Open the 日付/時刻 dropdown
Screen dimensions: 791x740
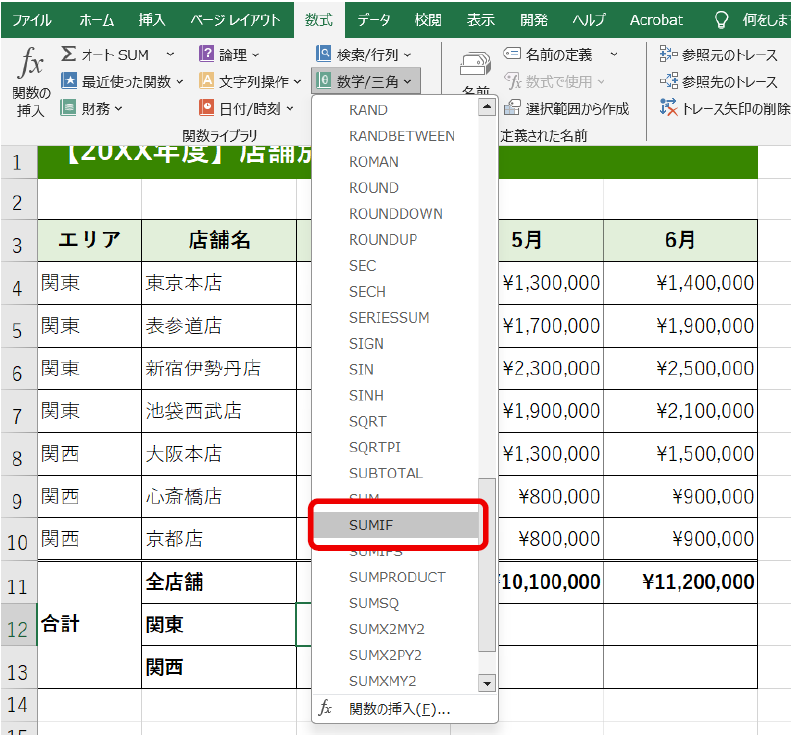click(290, 108)
